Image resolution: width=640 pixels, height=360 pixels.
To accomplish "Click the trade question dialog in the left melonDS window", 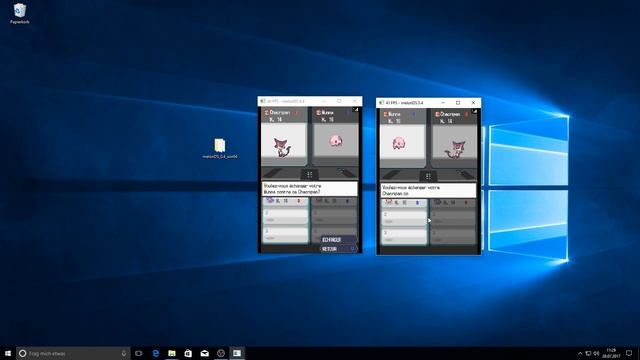I will click(309, 189).
